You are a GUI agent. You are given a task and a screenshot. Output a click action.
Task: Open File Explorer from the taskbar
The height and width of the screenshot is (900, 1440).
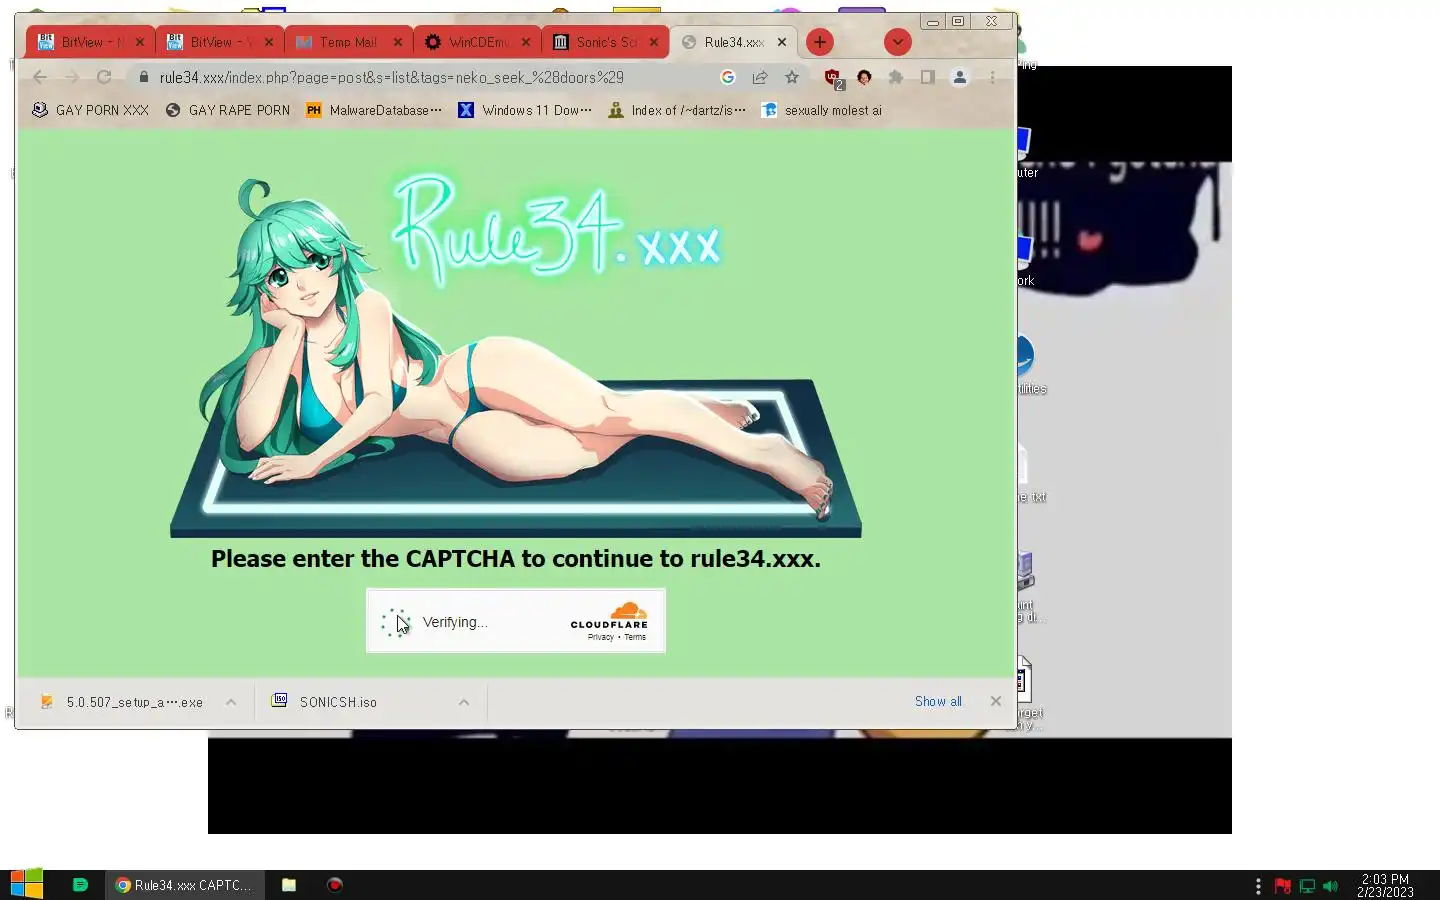(x=289, y=884)
